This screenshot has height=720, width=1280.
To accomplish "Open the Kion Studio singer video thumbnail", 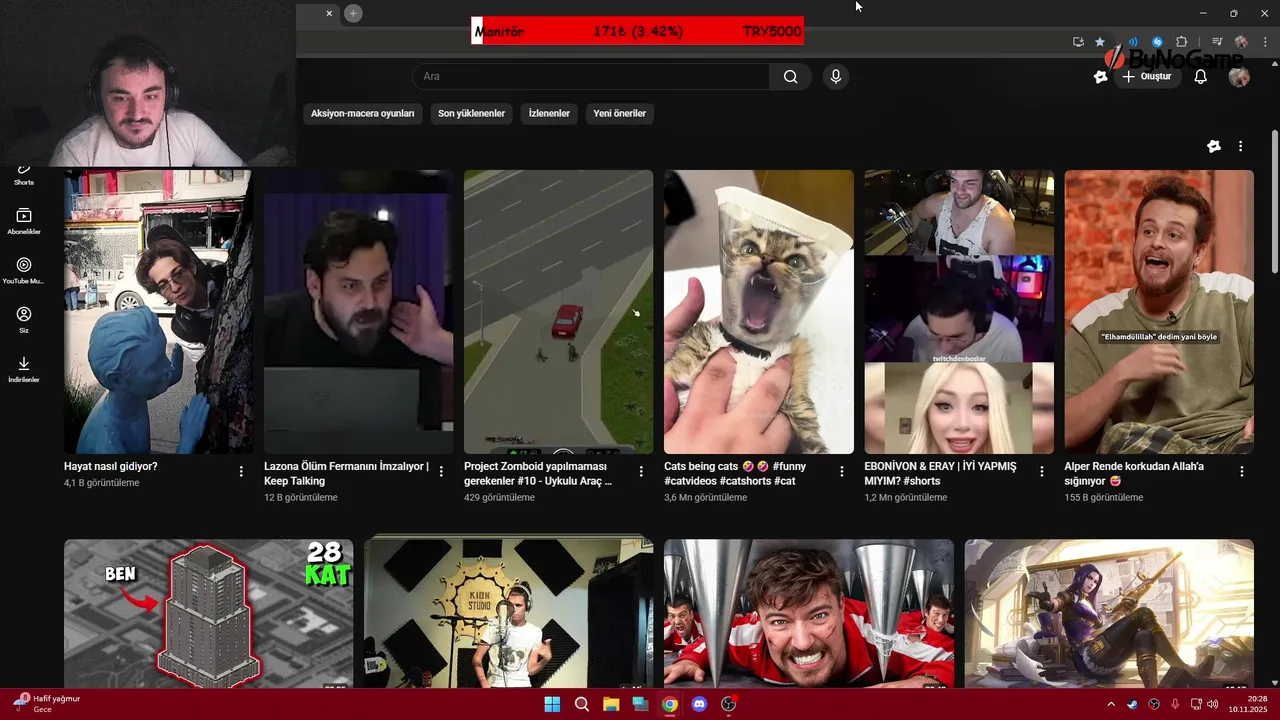I will (x=508, y=614).
